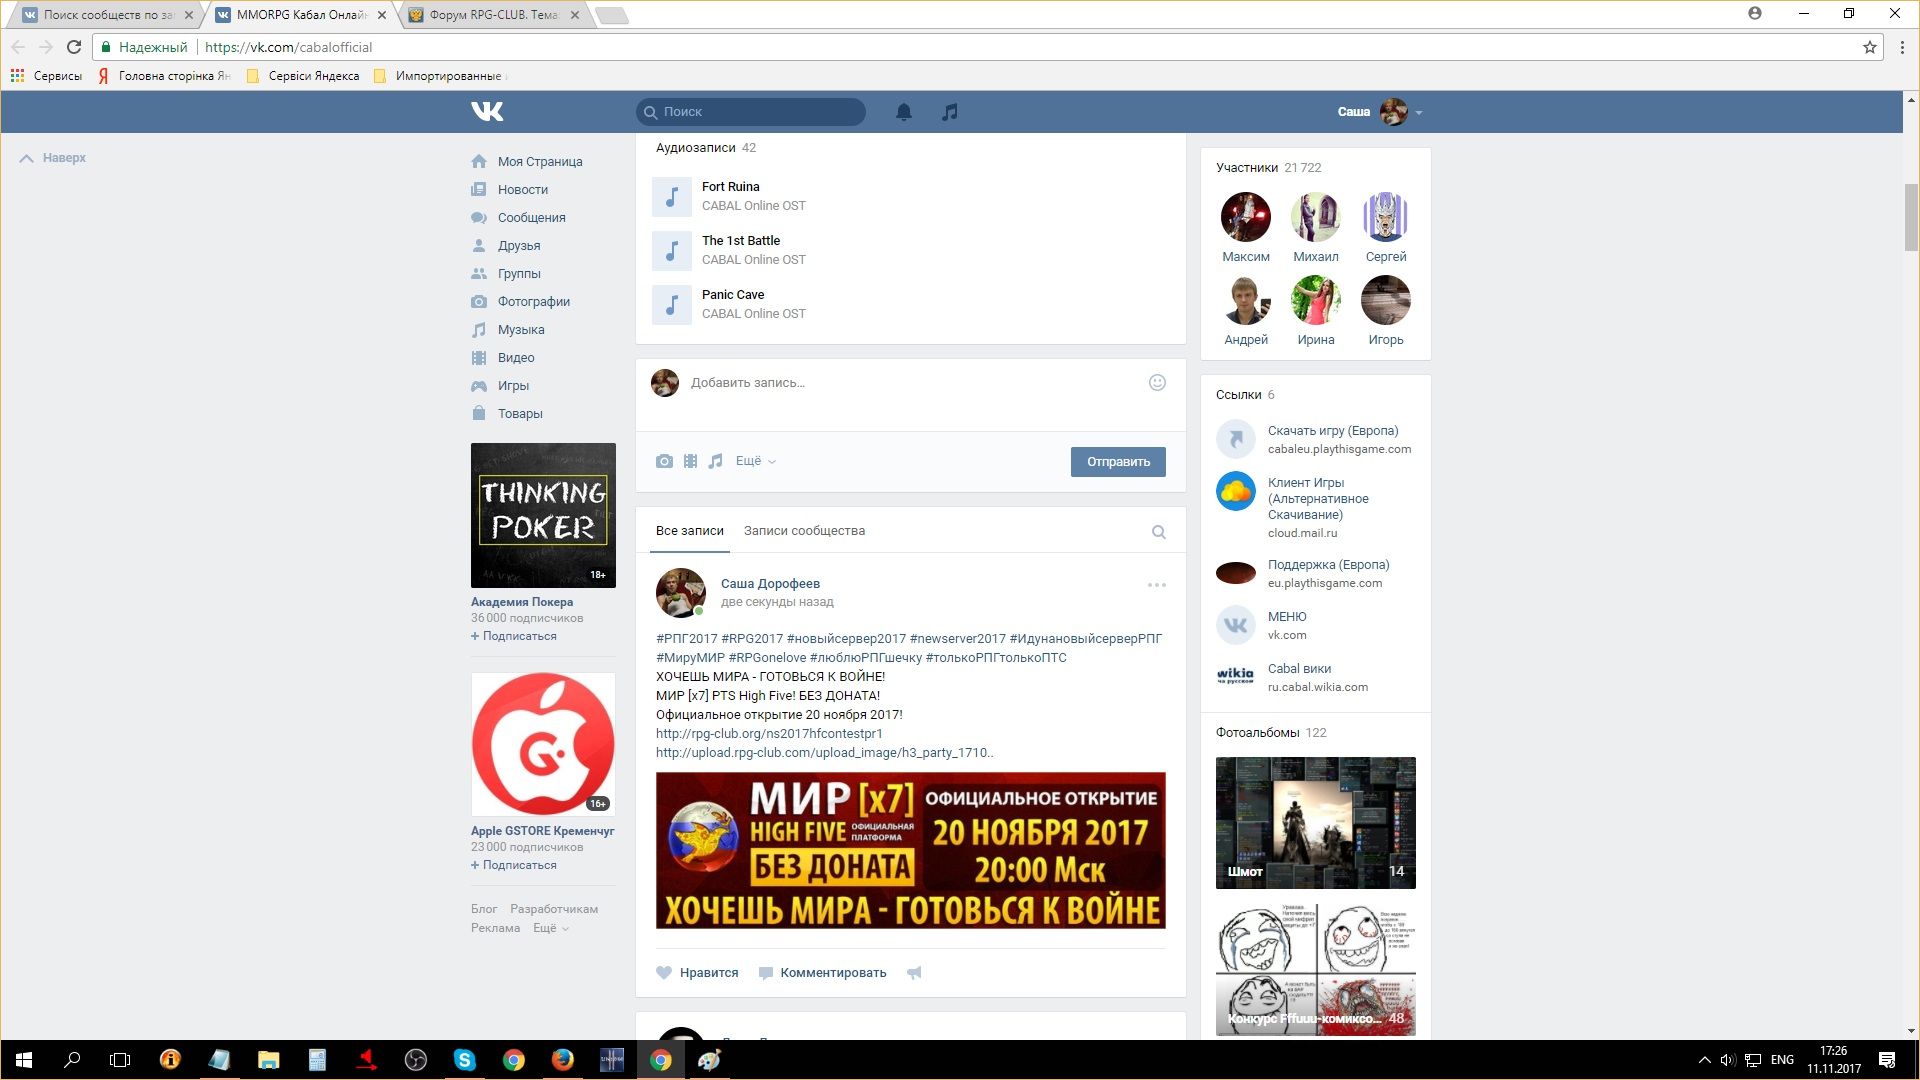Open the Шмот photo album thumbnail
Image resolution: width=1920 pixels, height=1080 pixels.
[1315, 822]
